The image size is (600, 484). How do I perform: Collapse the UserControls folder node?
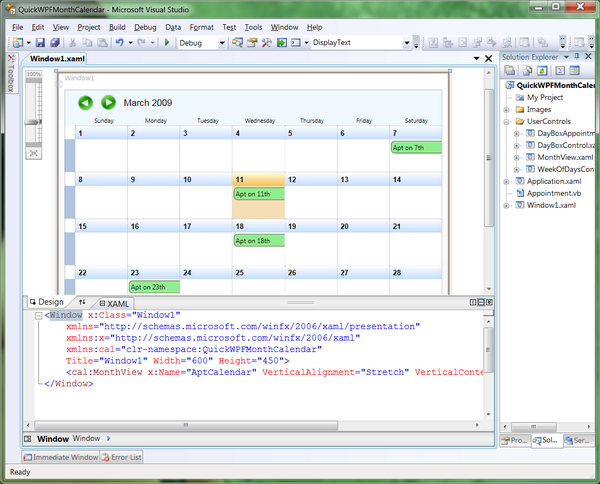(506, 122)
